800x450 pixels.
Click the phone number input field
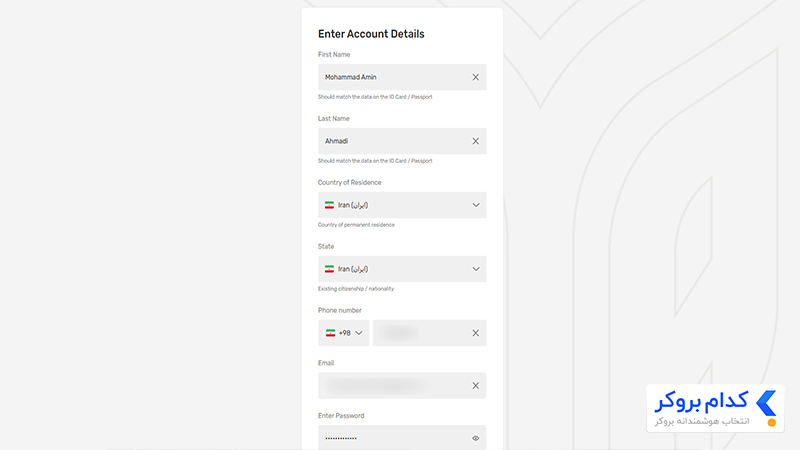[x=429, y=333]
